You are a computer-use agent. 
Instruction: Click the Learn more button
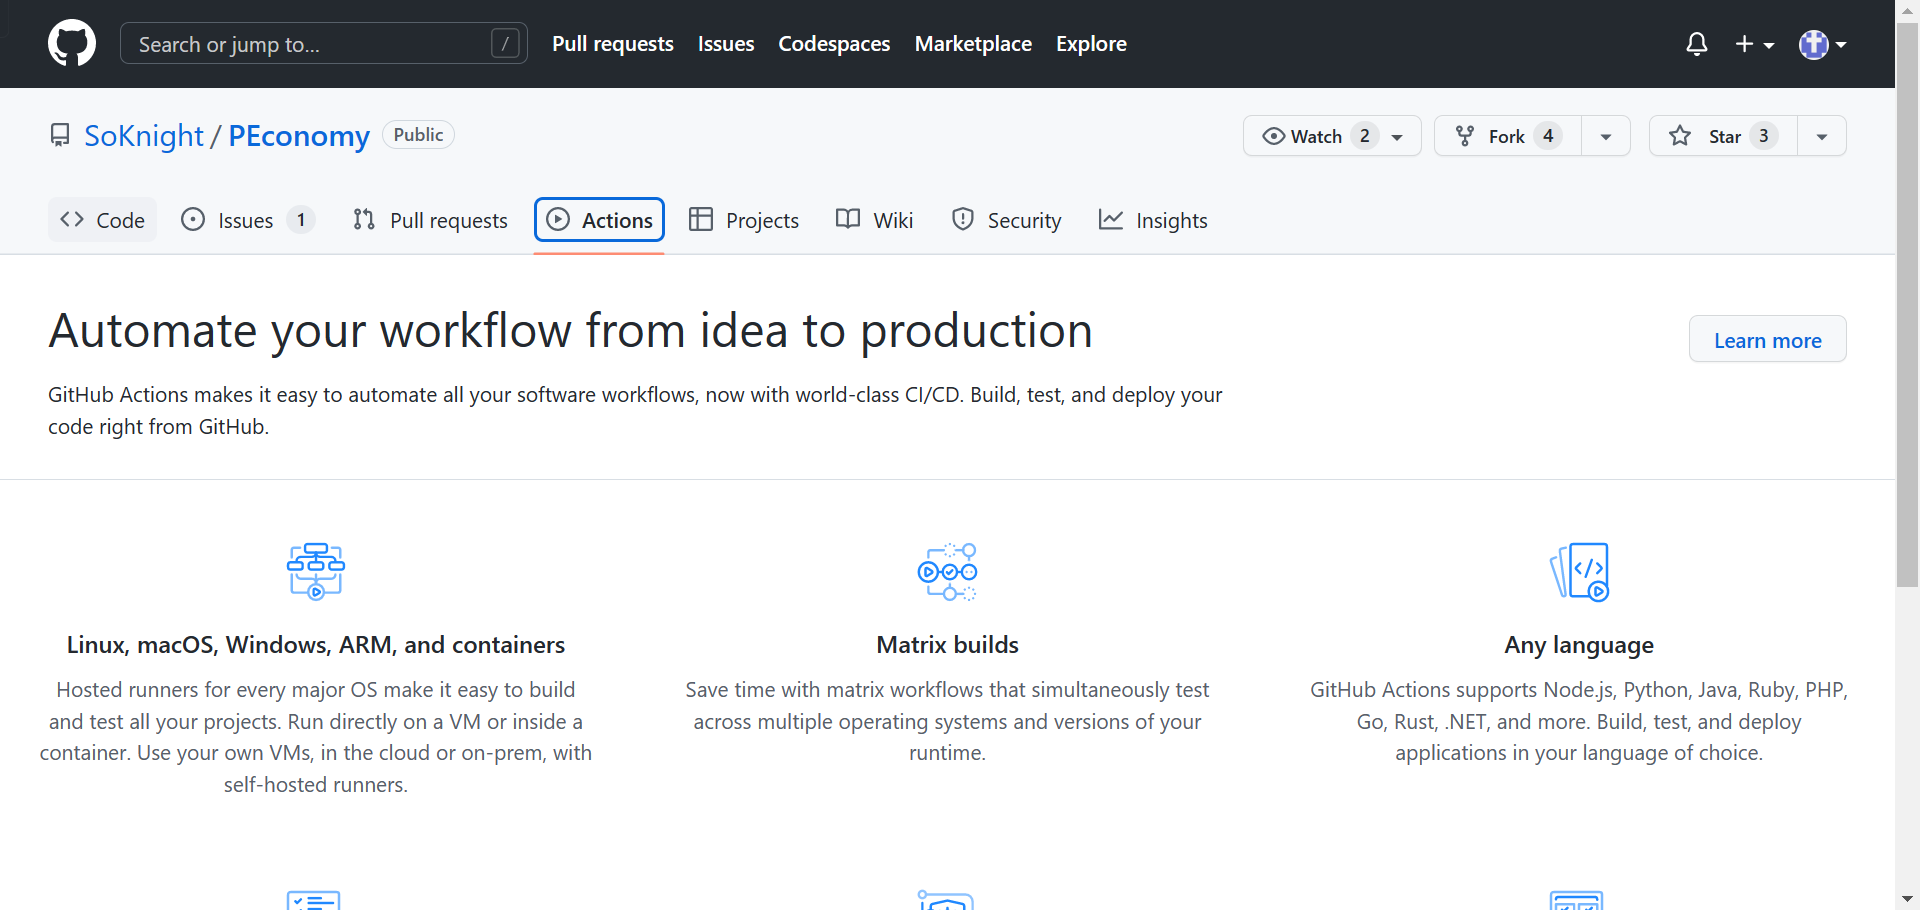coord(1767,340)
